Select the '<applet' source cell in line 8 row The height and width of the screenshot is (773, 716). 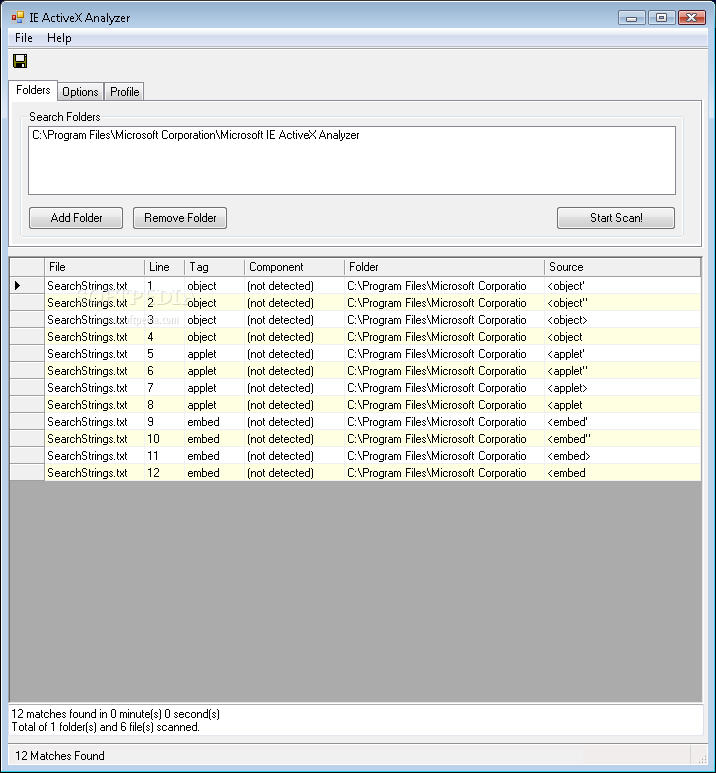click(622, 405)
